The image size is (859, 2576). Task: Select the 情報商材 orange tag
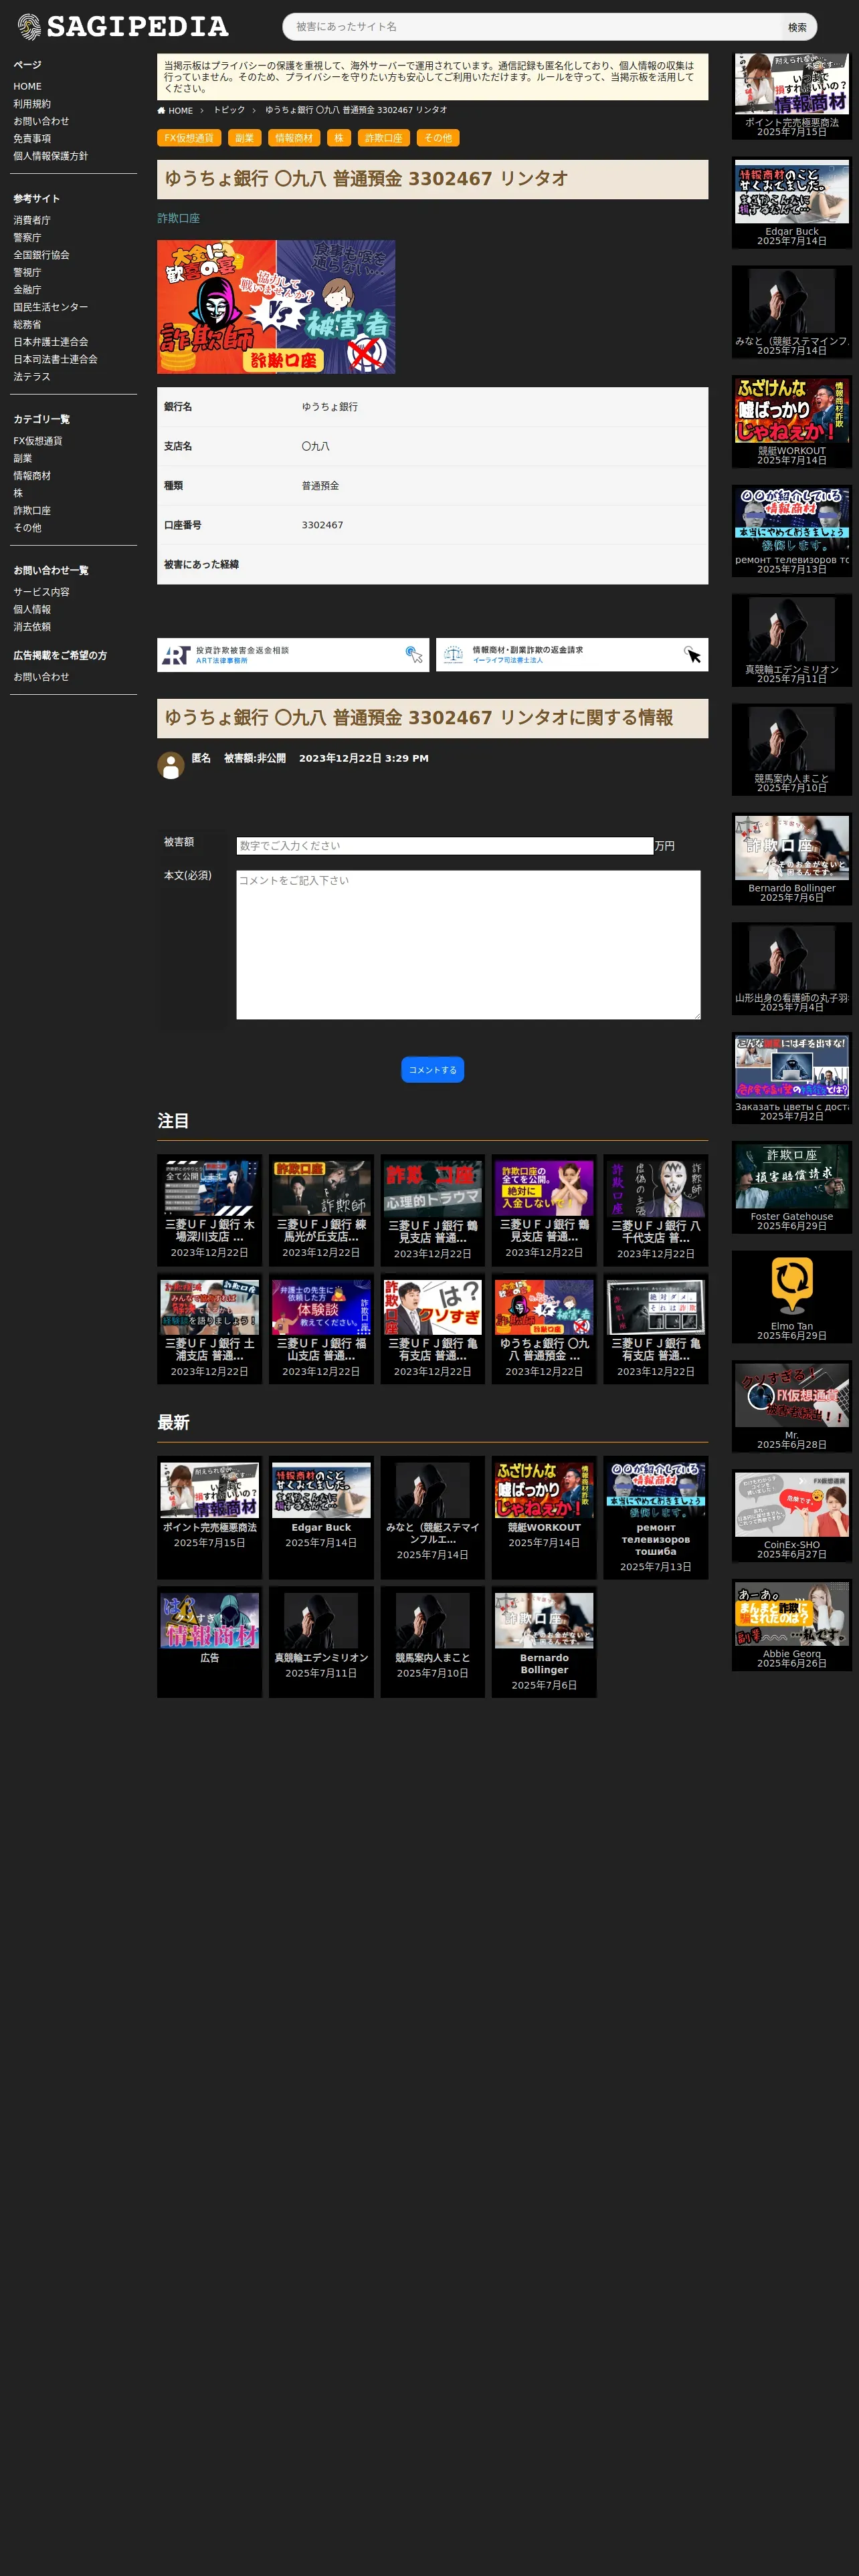[x=294, y=138]
